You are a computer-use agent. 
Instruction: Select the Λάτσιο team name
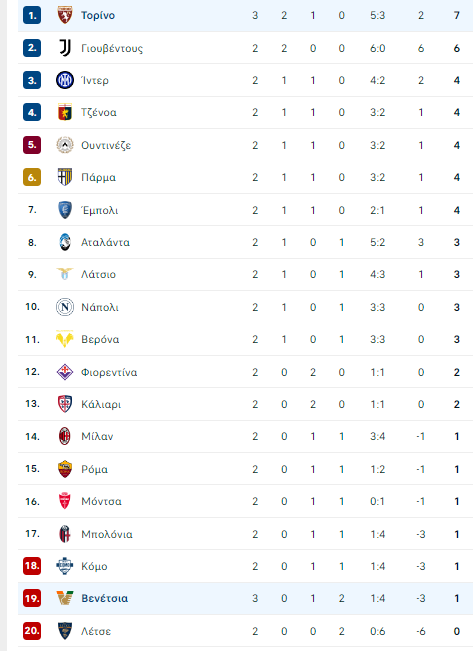click(98, 274)
